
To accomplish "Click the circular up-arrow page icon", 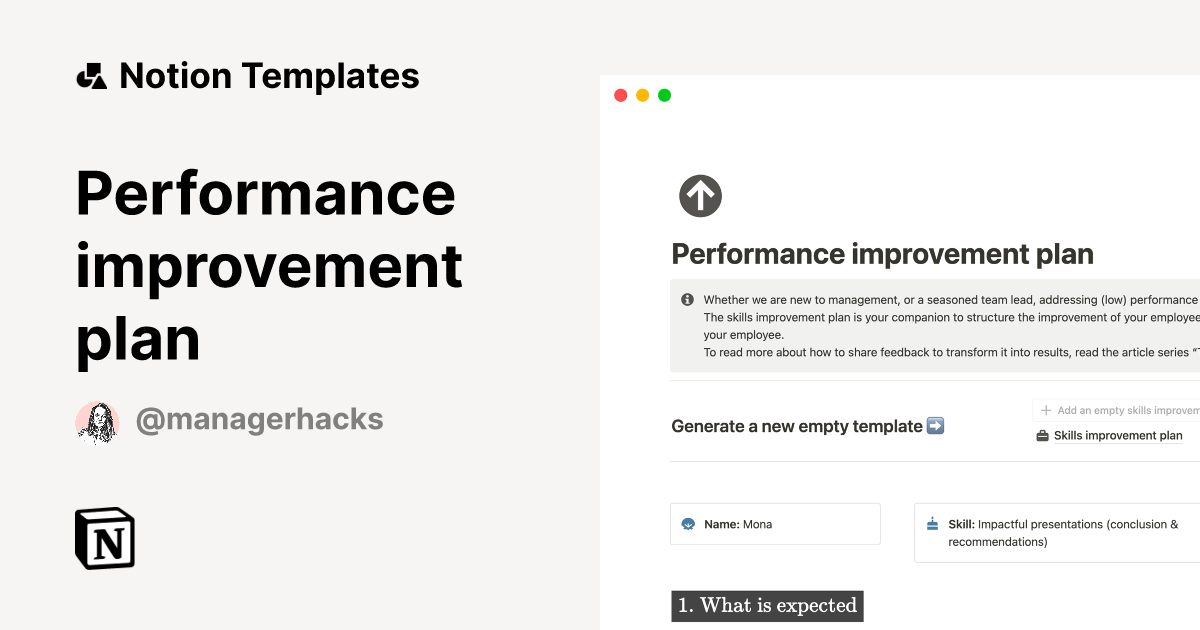I will [700, 195].
